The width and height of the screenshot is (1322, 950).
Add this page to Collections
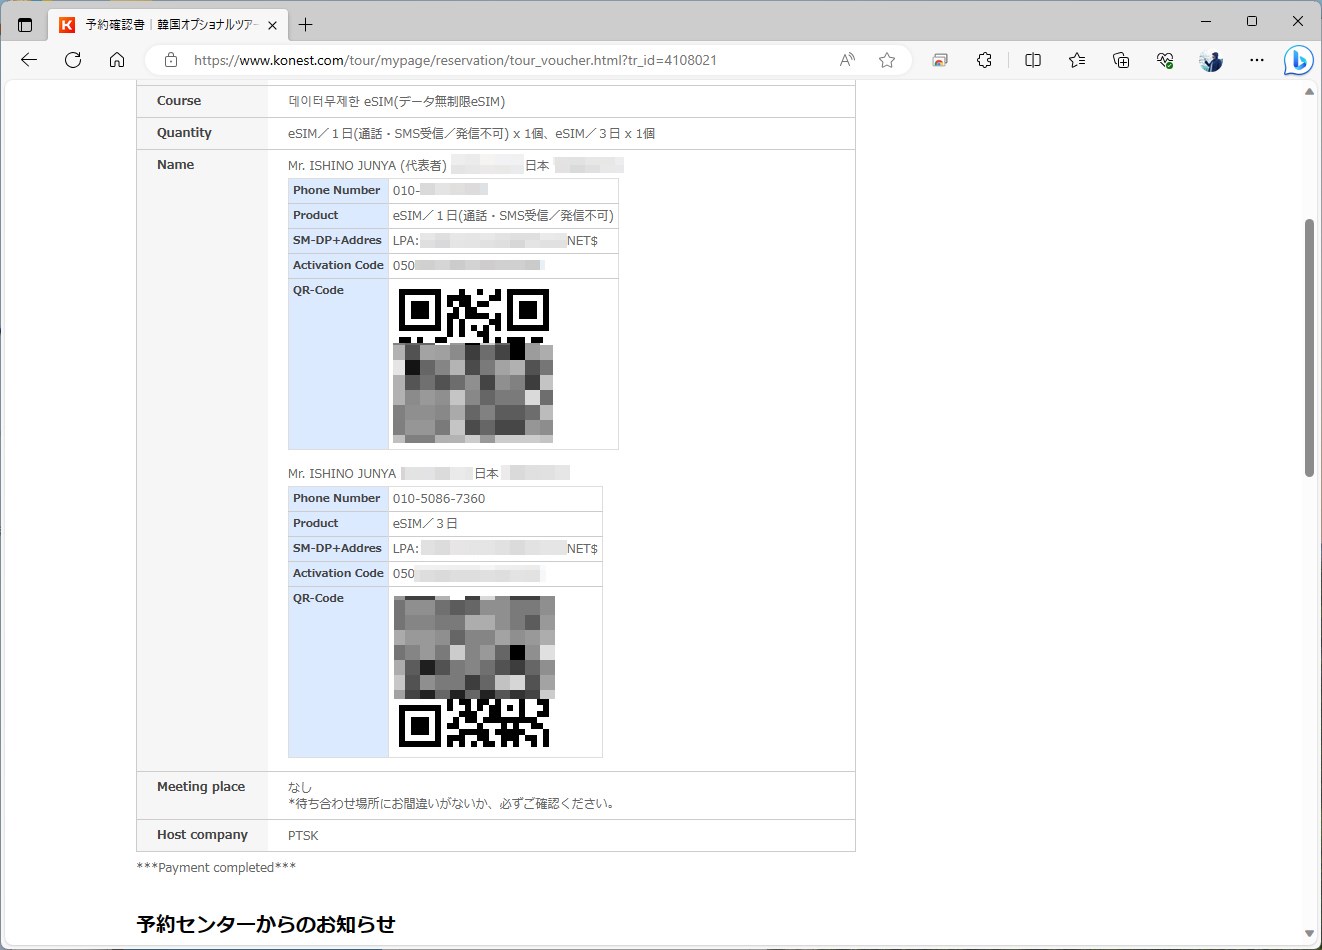click(x=1121, y=60)
